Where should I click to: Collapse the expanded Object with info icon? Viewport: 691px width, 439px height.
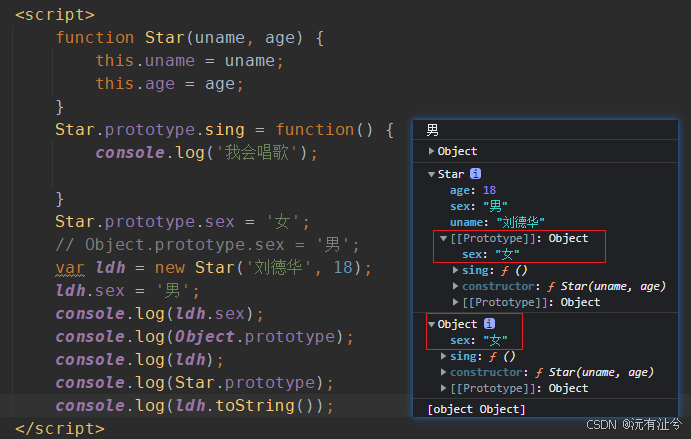[x=431, y=324]
